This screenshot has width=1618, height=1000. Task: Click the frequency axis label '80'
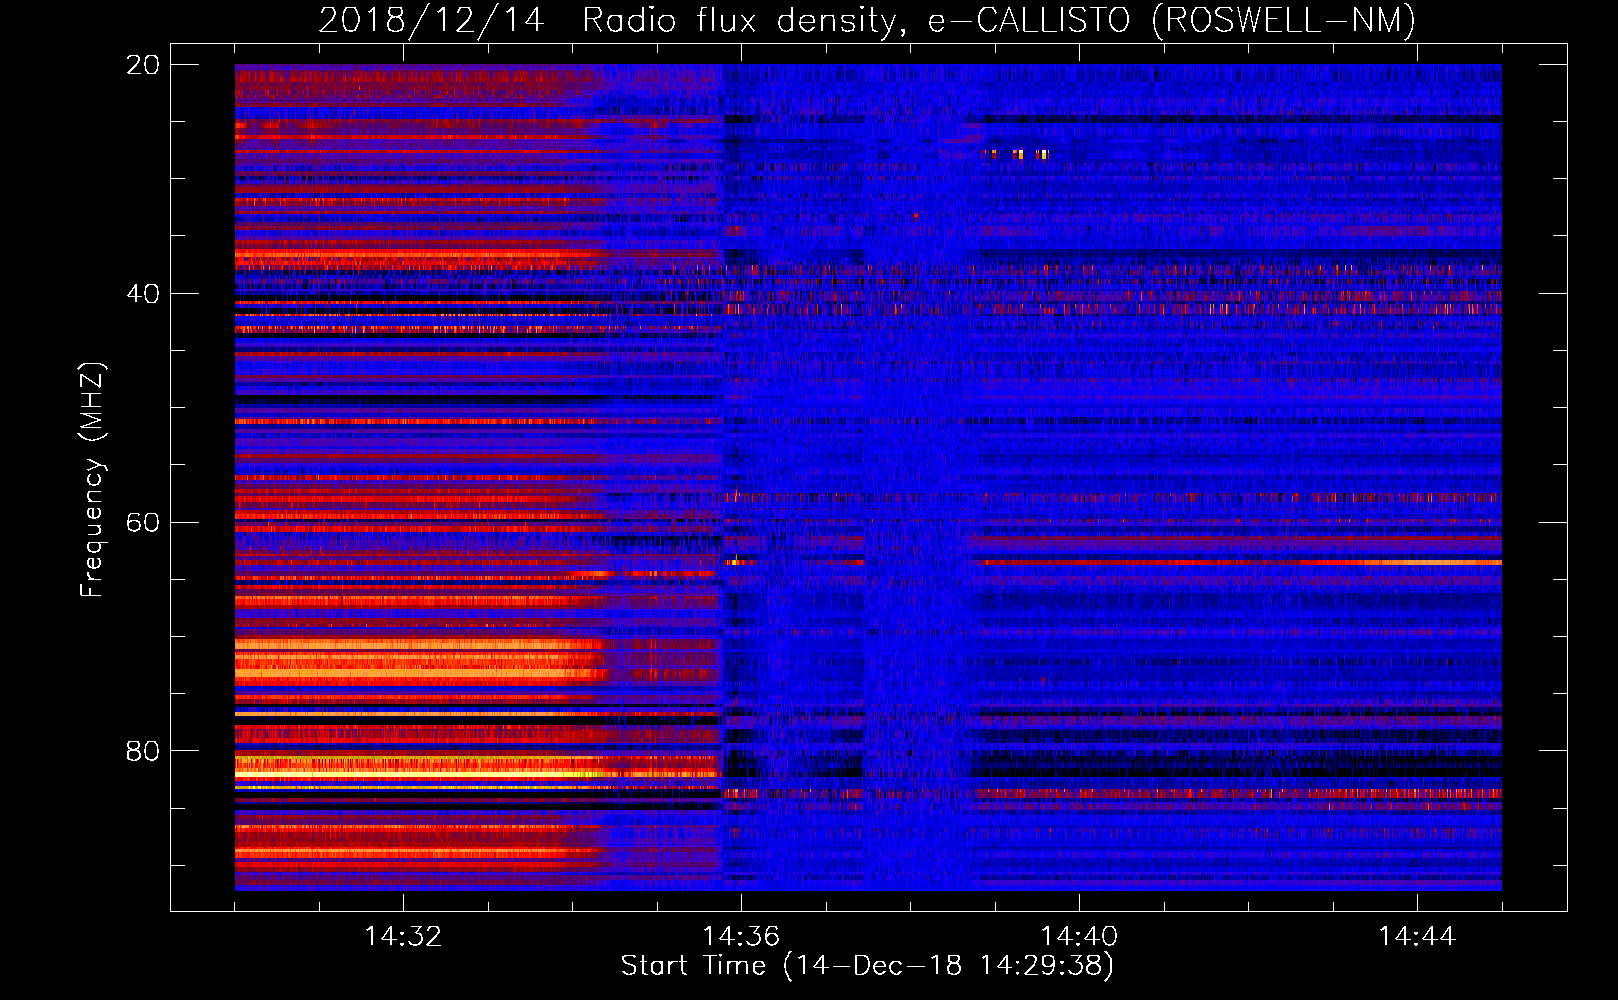[x=142, y=751]
